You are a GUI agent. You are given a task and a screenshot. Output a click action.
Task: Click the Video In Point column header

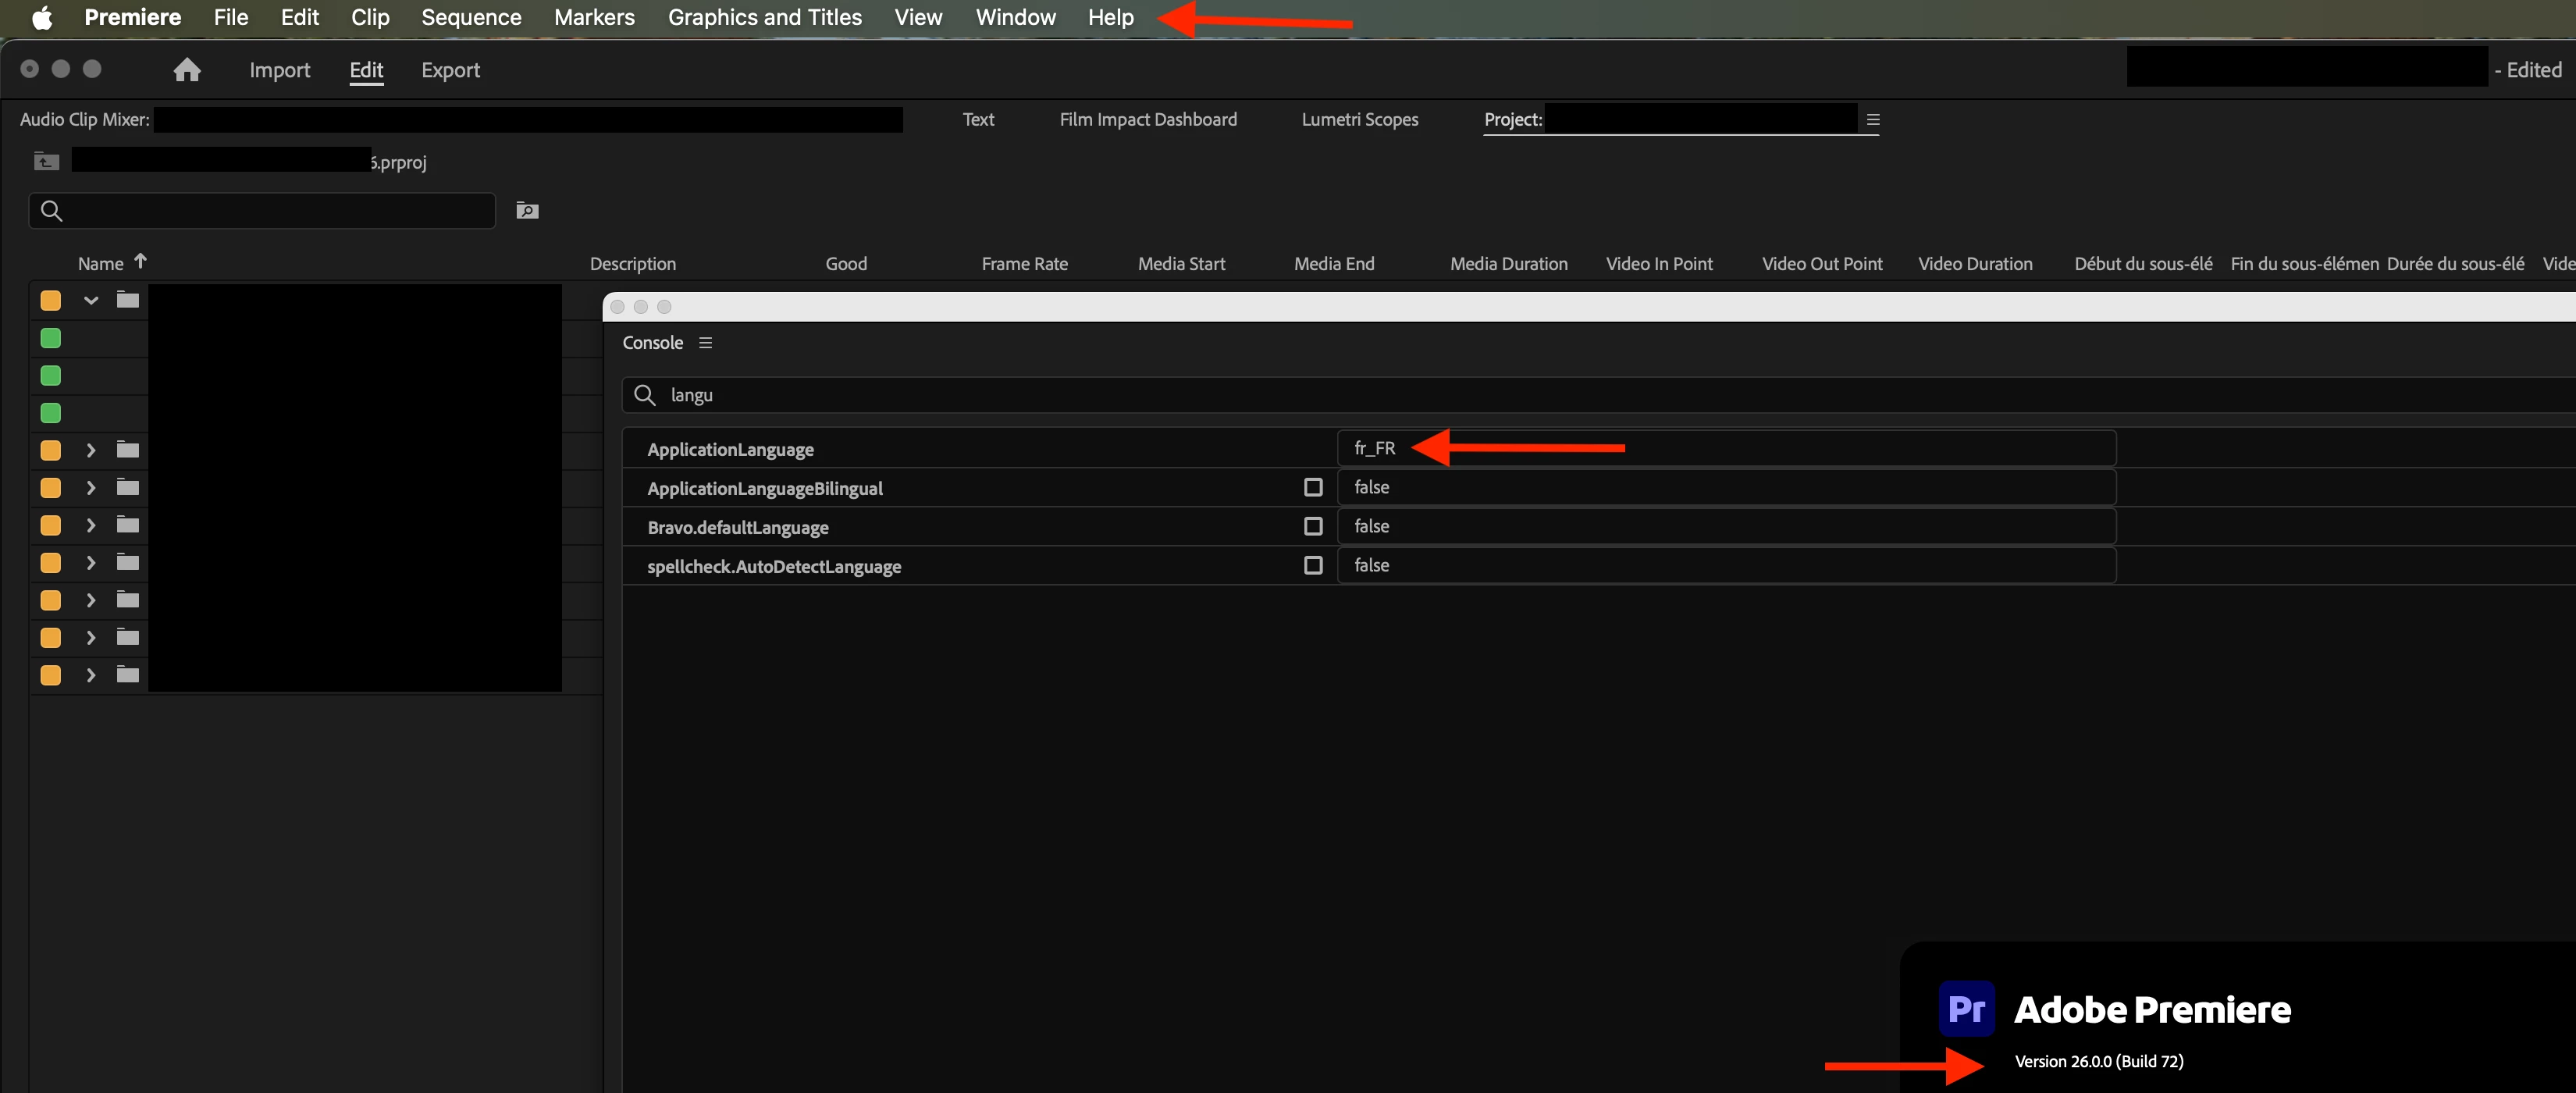(1659, 263)
